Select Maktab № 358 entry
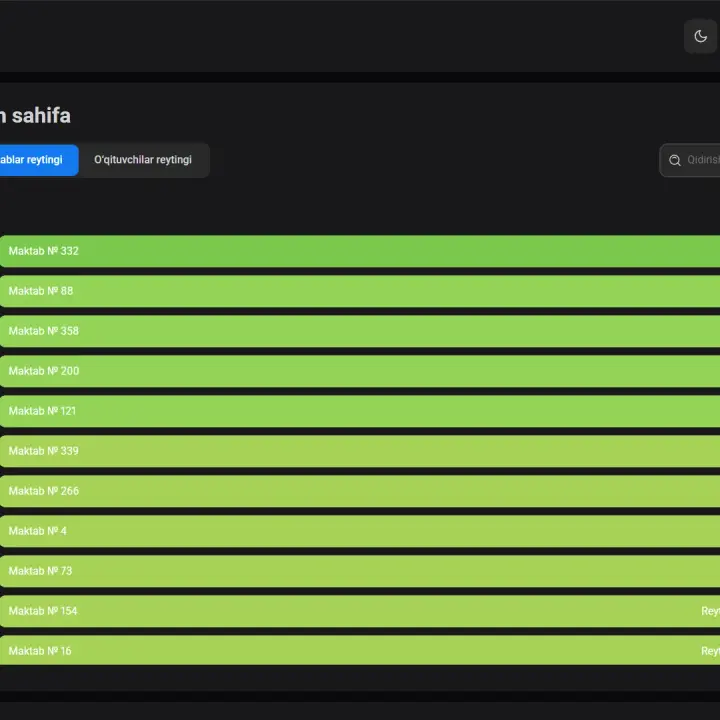The height and width of the screenshot is (720, 720). [x=360, y=331]
